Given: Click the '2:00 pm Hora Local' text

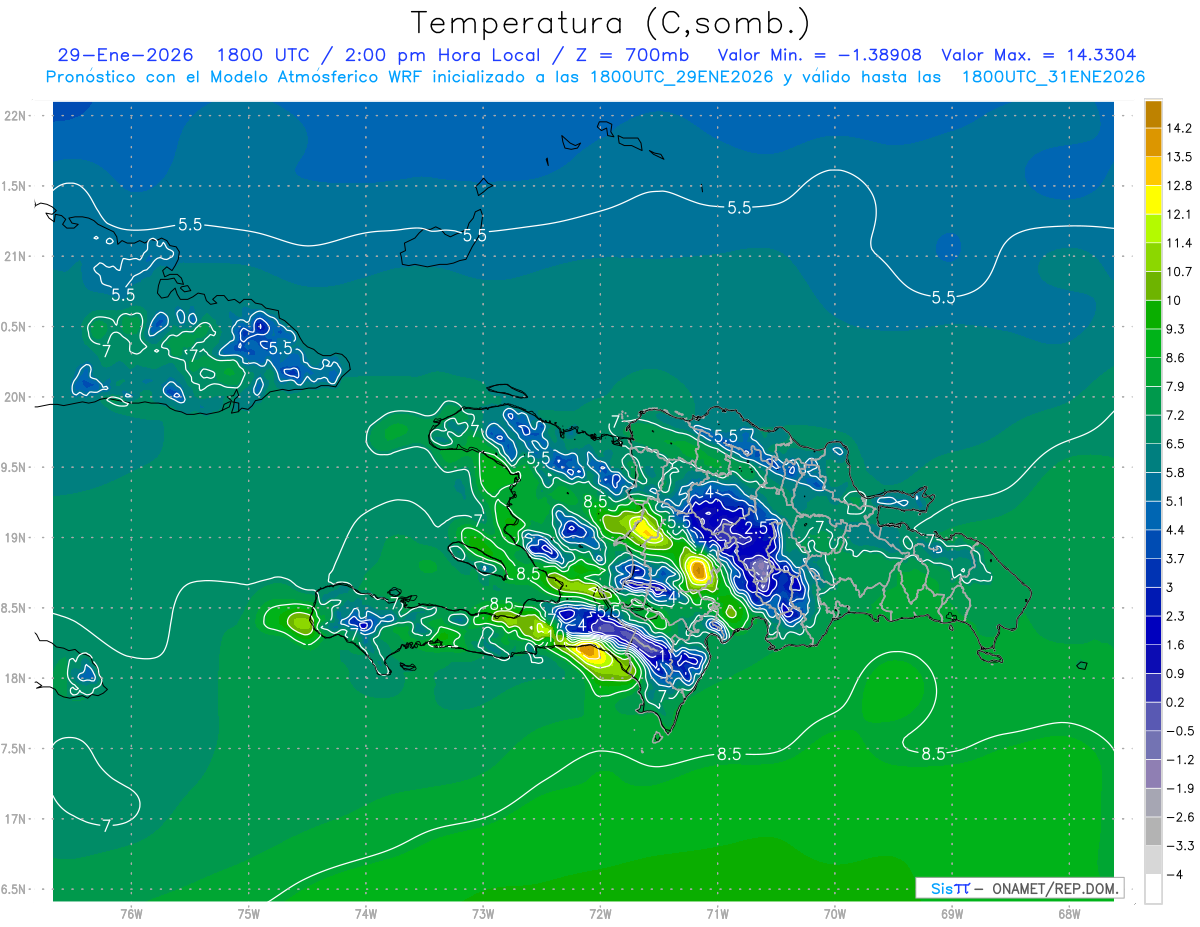Looking at the screenshot, I should tap(442, 55).
